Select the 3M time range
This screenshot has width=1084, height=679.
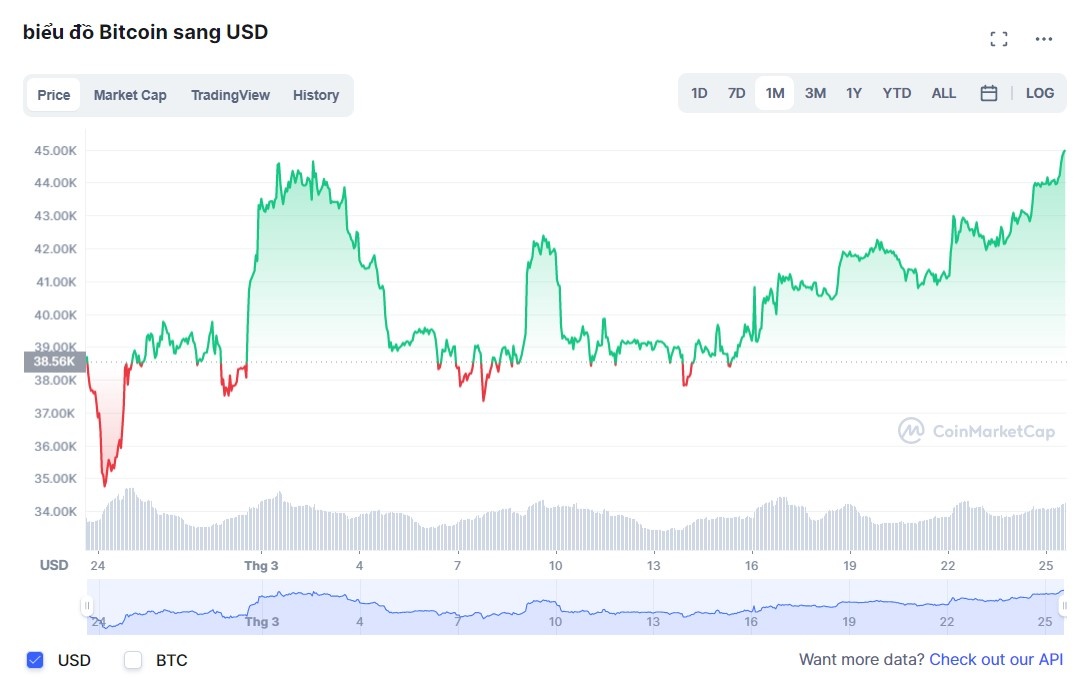(x=815, y=92)
